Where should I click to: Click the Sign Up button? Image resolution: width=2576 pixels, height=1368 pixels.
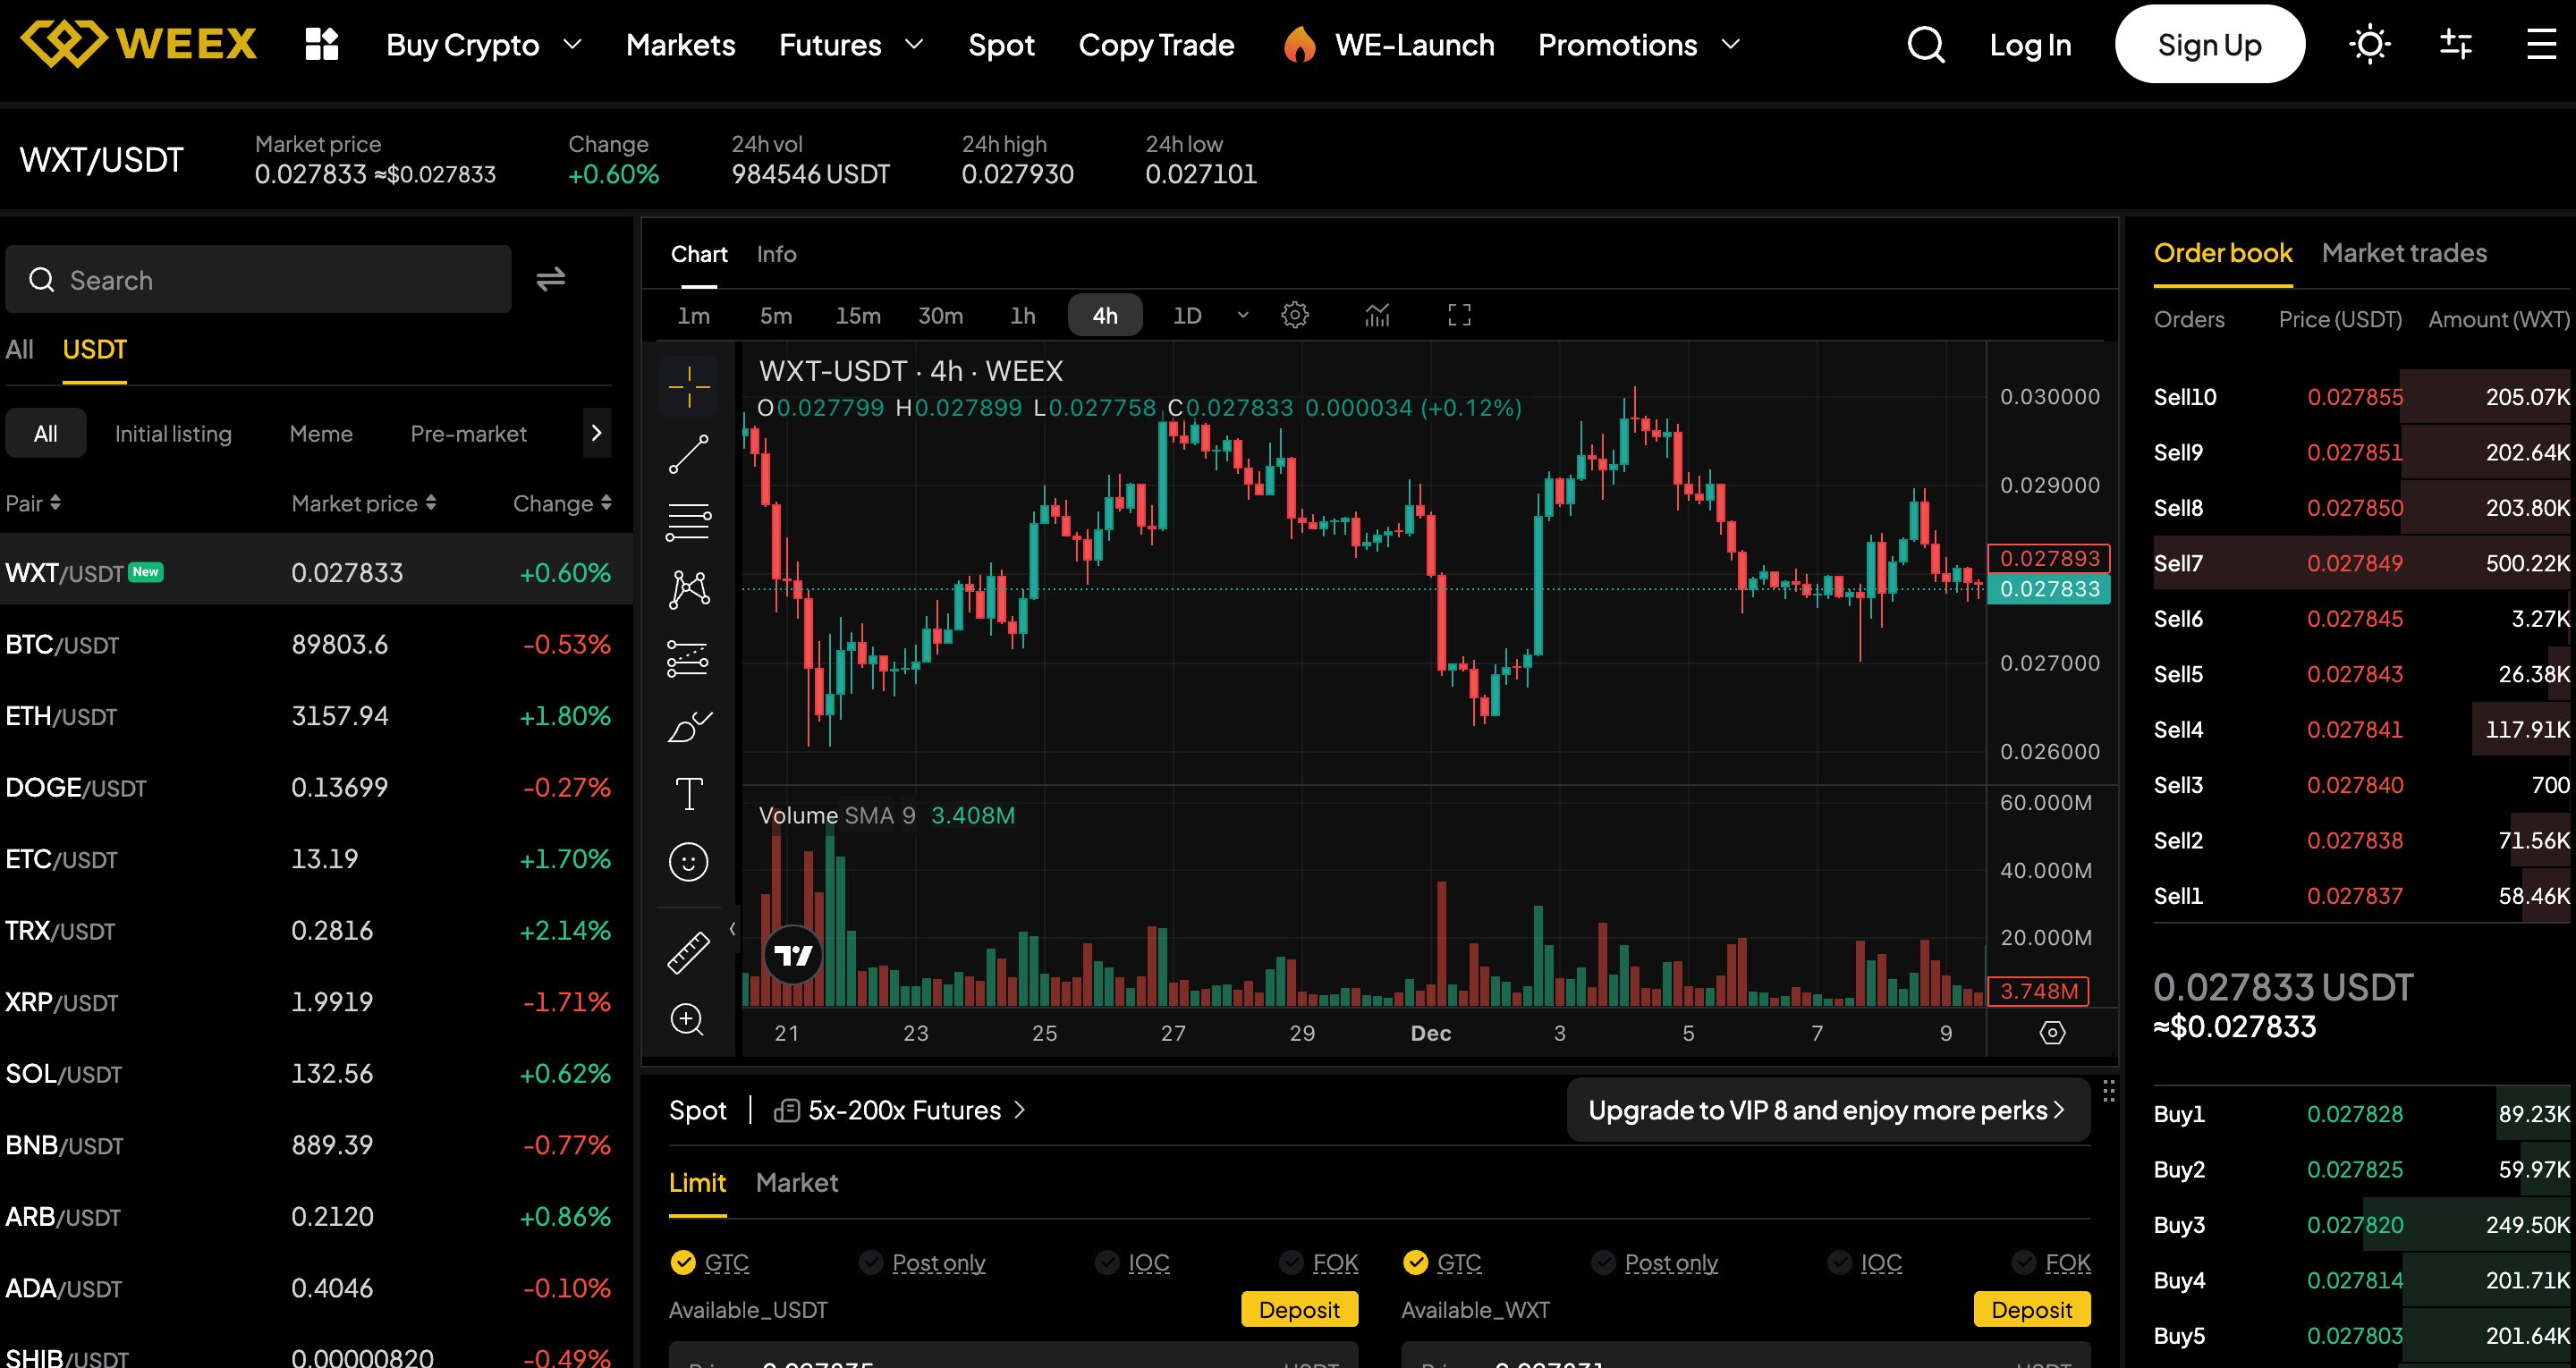coord(2210,44)
